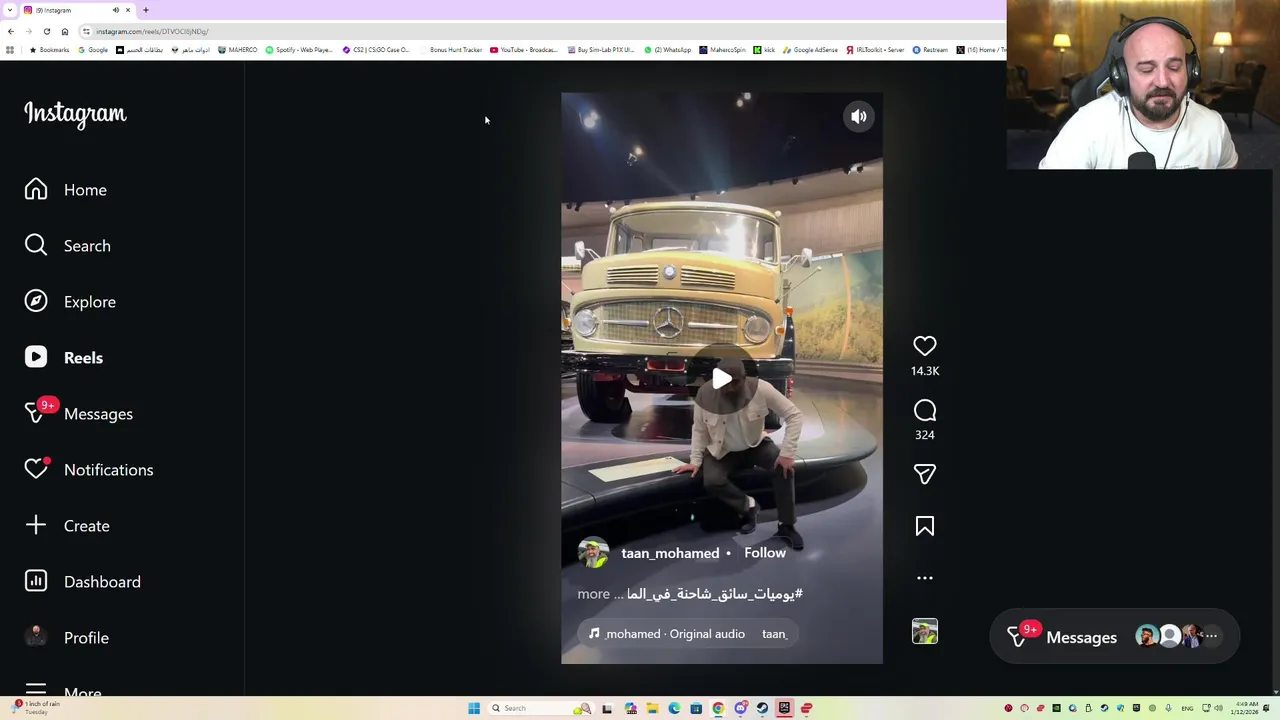Open the weather widget showing rain
The width and height of the screenshot is (1280, 720).
tap(36, 708)
